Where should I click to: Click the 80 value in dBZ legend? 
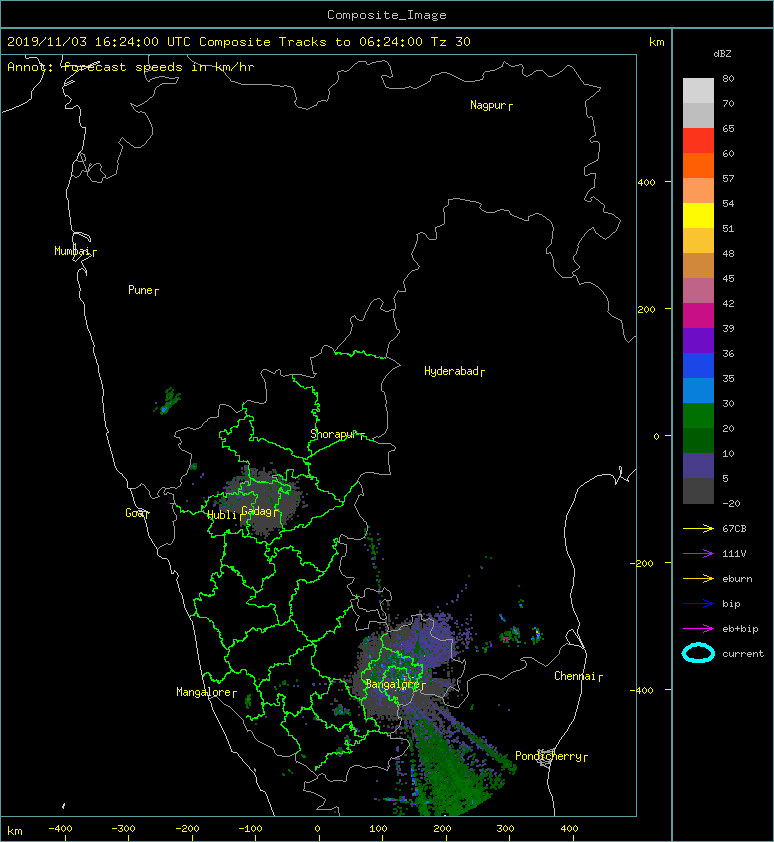point(728,78)
